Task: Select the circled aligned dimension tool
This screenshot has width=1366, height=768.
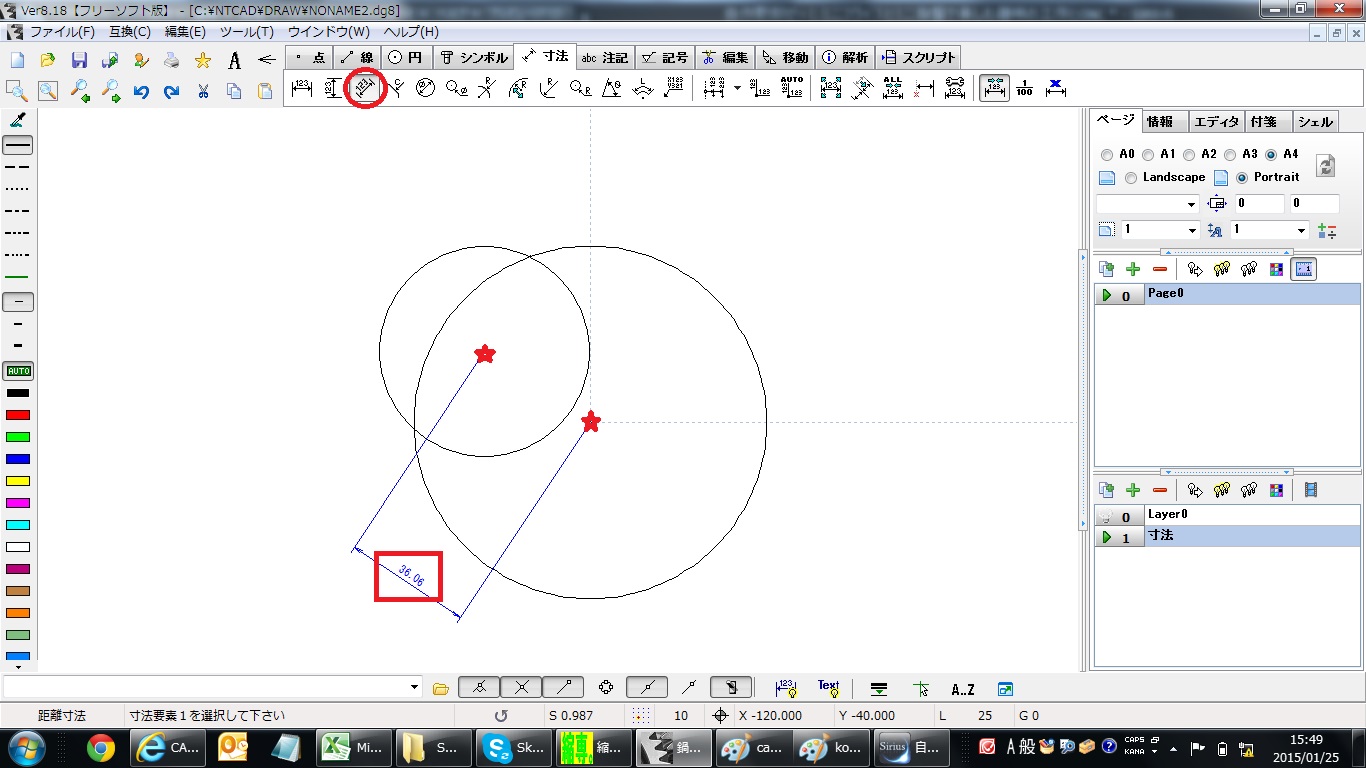Action: point(365,89)
